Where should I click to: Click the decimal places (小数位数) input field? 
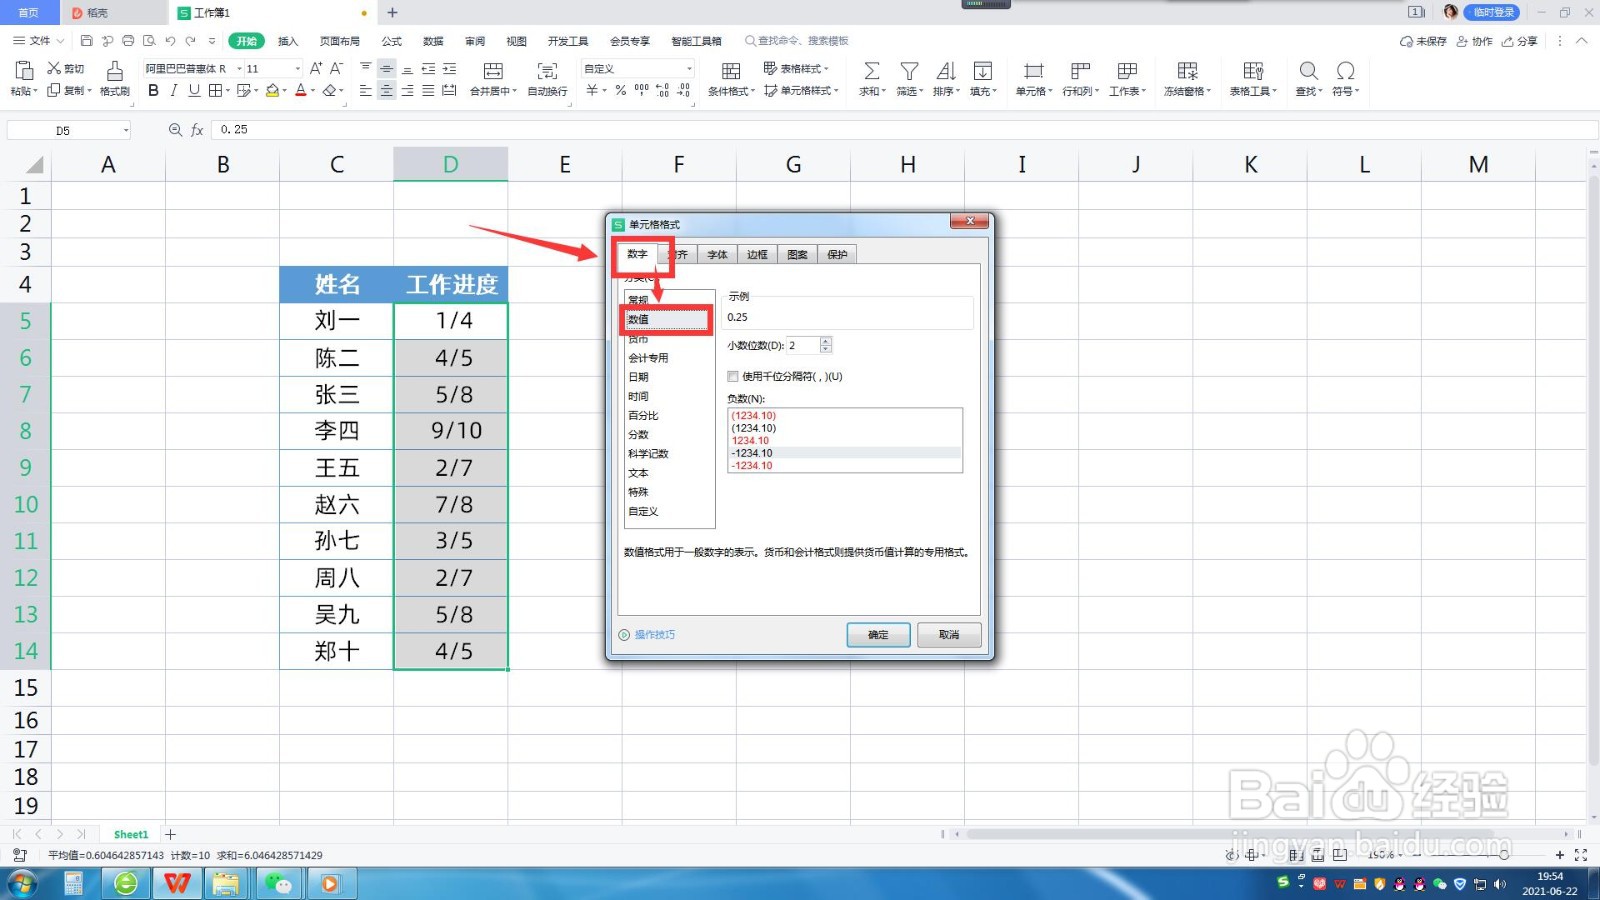click(x=803, y=345)
